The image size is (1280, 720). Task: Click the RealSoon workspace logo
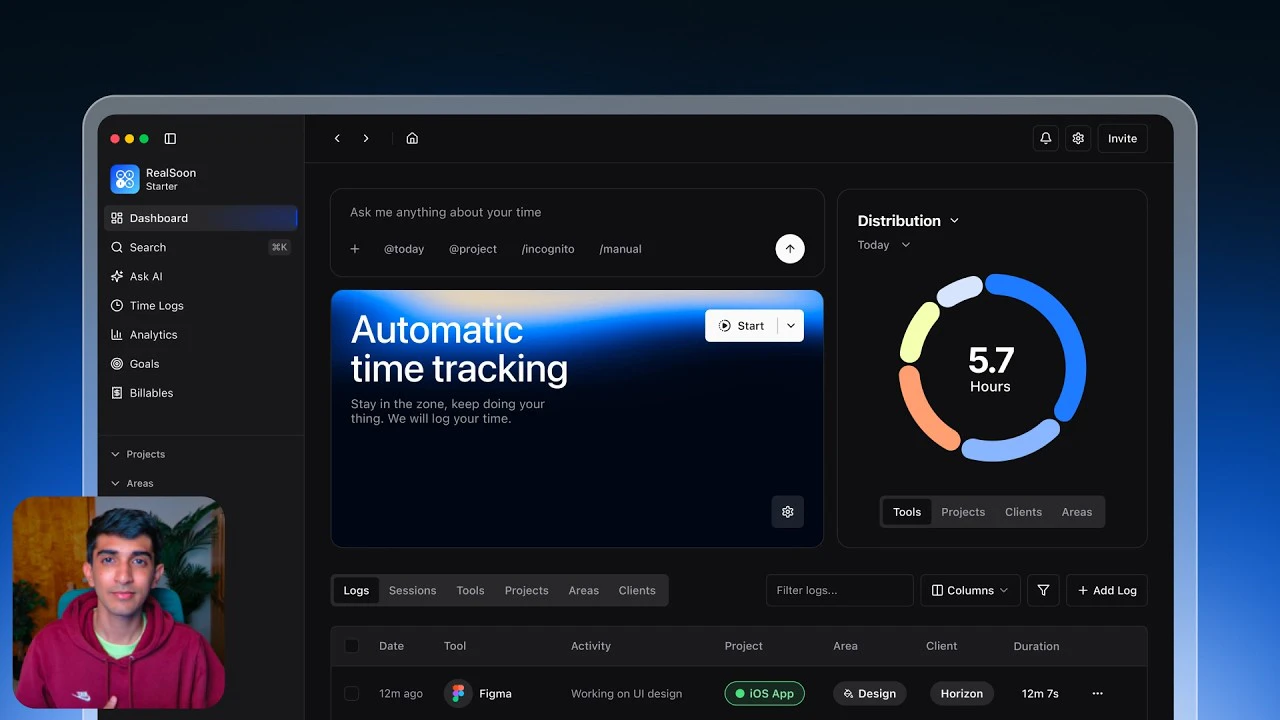click(125, 179)
